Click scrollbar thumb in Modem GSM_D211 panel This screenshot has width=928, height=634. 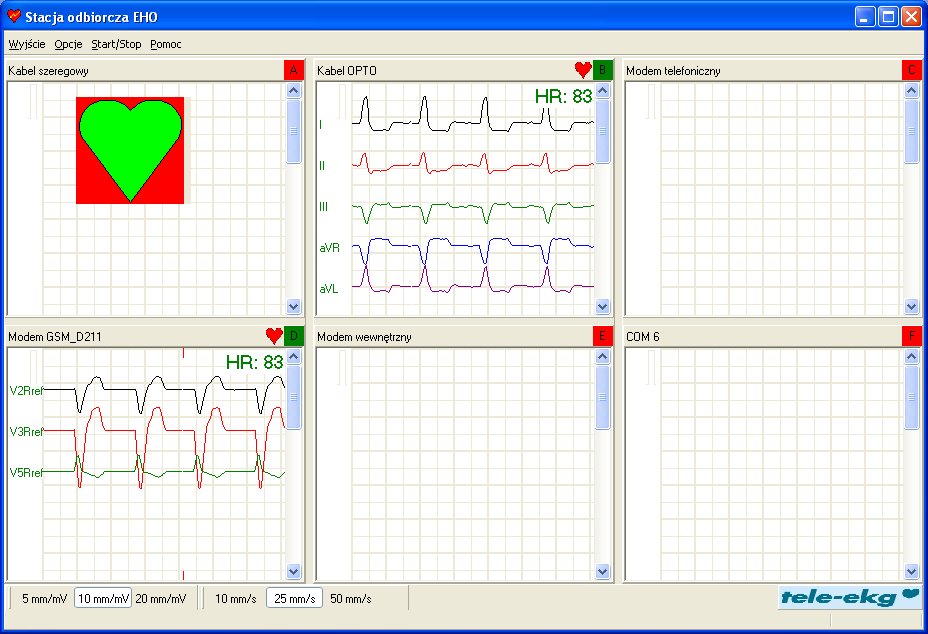(x=294, y=397)
